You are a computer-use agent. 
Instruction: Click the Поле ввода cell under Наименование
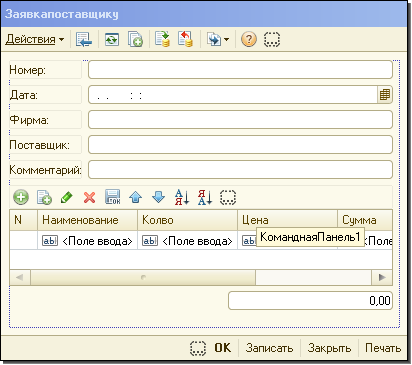coord(87,240)
